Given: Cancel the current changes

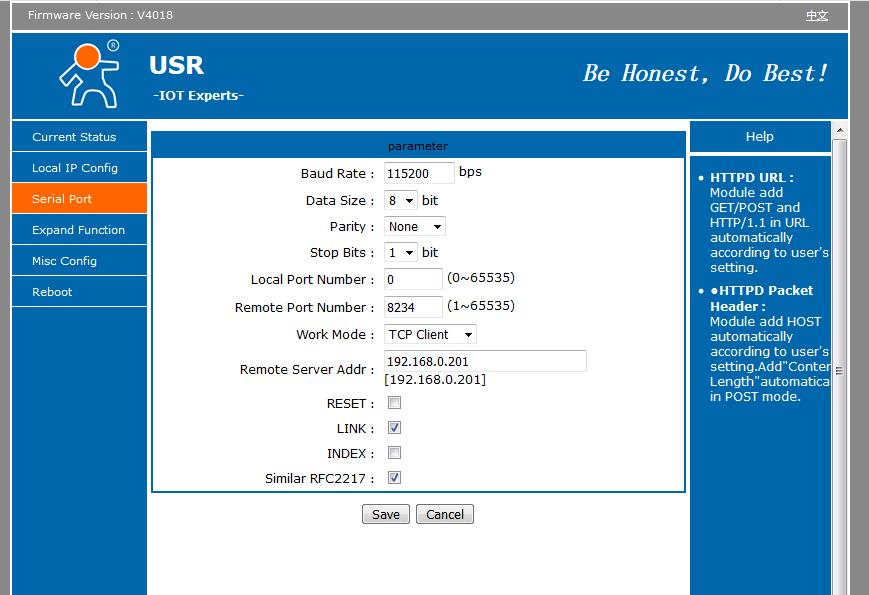Looking at the screenshot, I should 444,513.
